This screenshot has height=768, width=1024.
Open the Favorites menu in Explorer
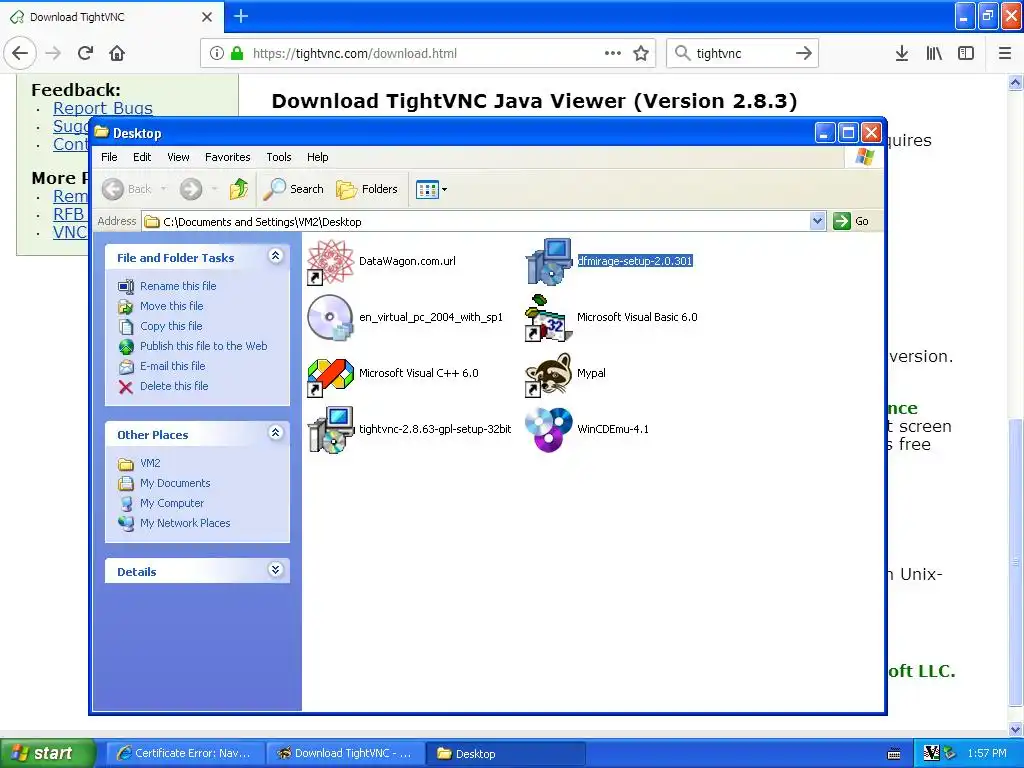tap(227, 157)
